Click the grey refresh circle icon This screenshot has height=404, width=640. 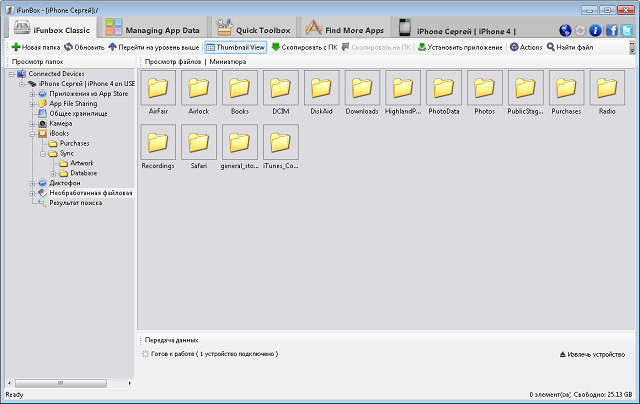580,30
